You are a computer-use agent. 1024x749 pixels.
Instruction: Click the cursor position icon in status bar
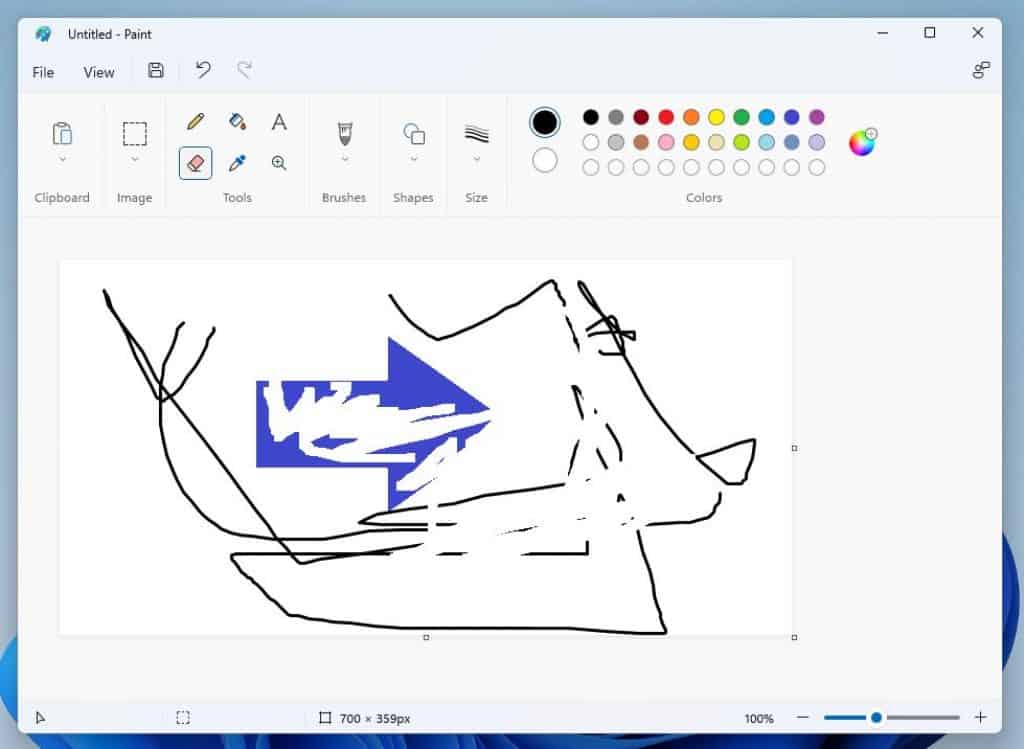pyautogui.click(x=40, y=718)
